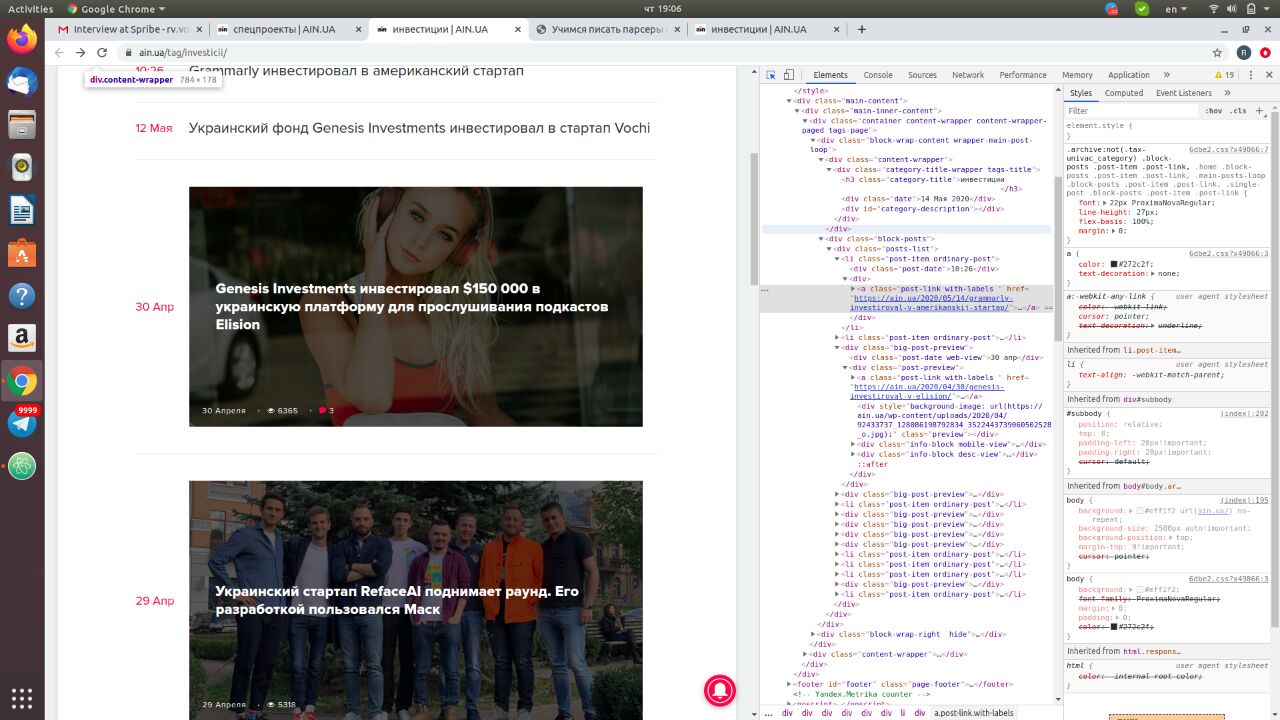The width and height of the screenshot is (1280, 720).
Task: Reload the ain.ua page
Action: pyautogui.click(x=102, y=52)
